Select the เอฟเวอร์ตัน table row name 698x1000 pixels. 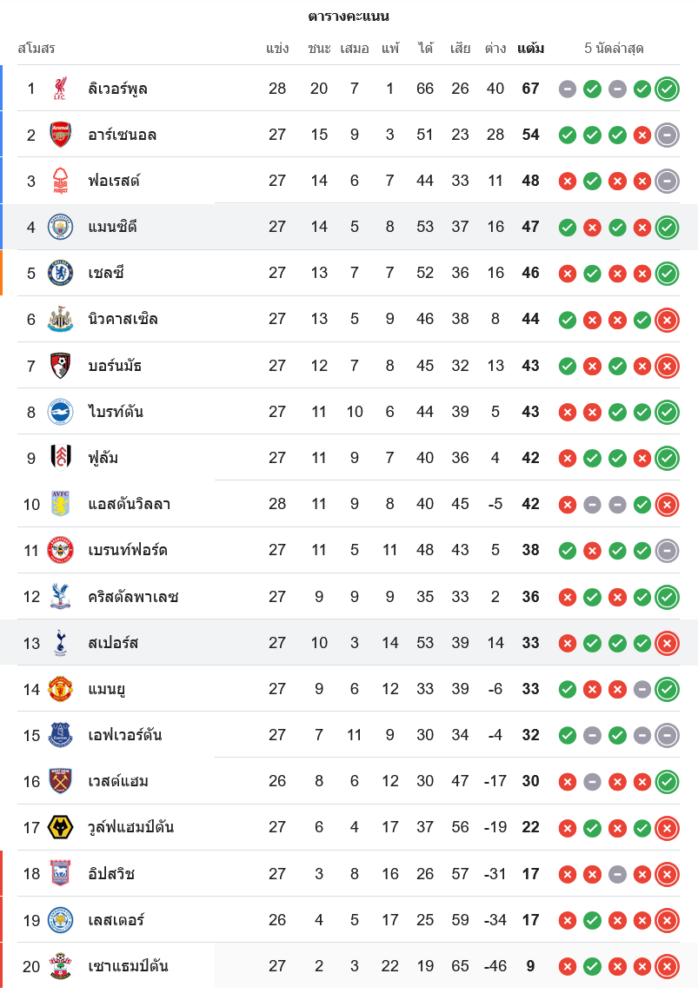125,735
